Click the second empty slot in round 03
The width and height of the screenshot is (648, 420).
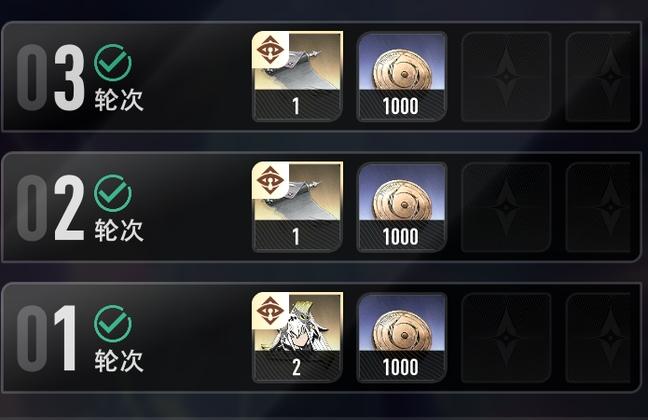(x=598, y=76)
